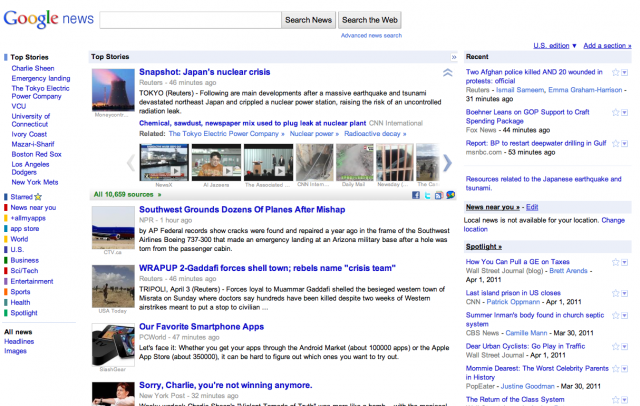
Task: Star The Return of the Class System
Action: click(616, 399)
